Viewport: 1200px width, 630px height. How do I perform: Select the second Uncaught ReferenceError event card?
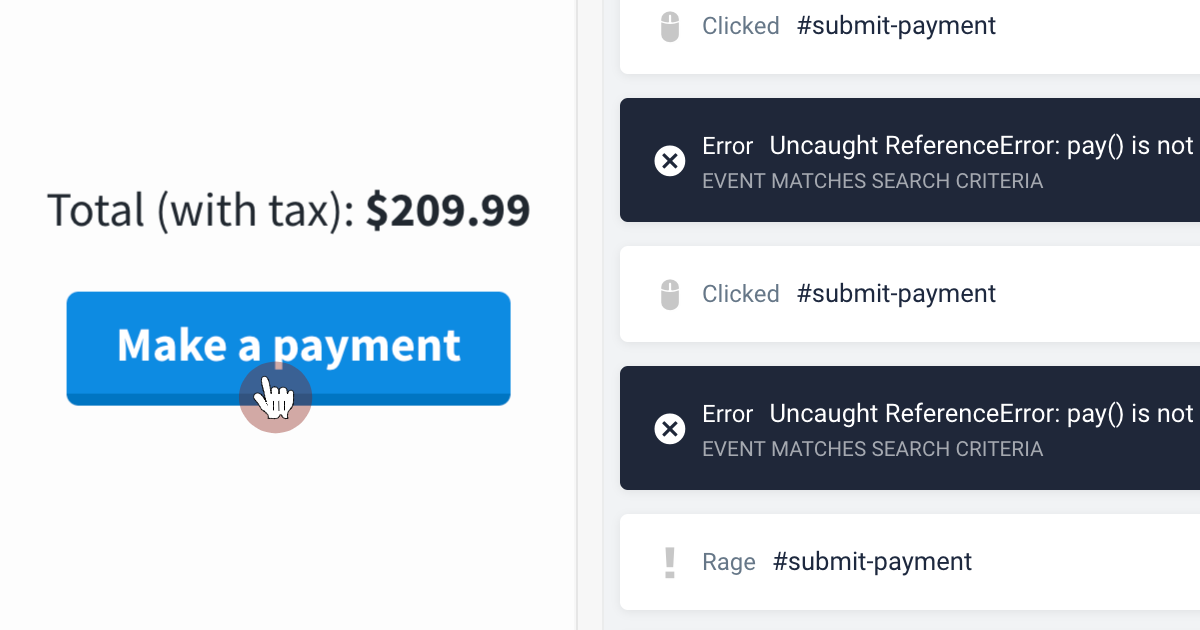[x=900, y=428]
